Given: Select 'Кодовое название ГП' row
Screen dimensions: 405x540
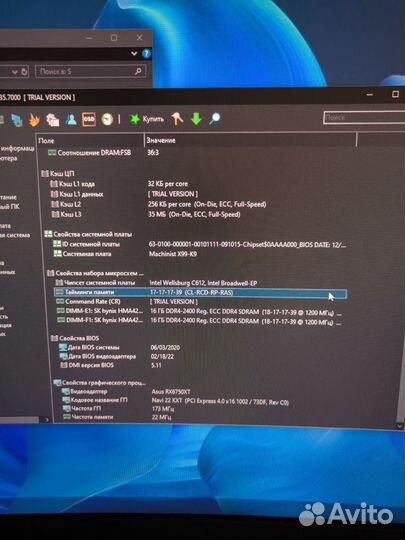Looking at the screenshot, I should [x=95, y=400].
